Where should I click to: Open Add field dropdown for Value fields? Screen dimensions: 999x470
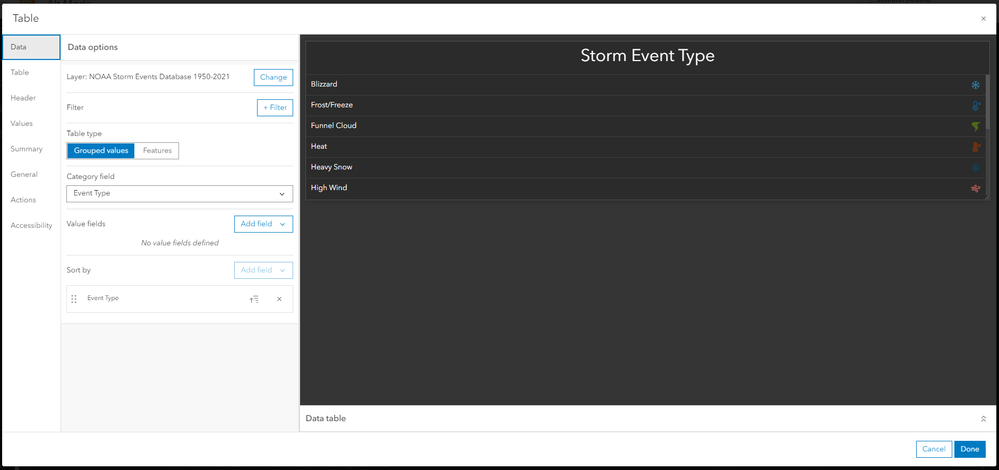[x=263, y=224]
